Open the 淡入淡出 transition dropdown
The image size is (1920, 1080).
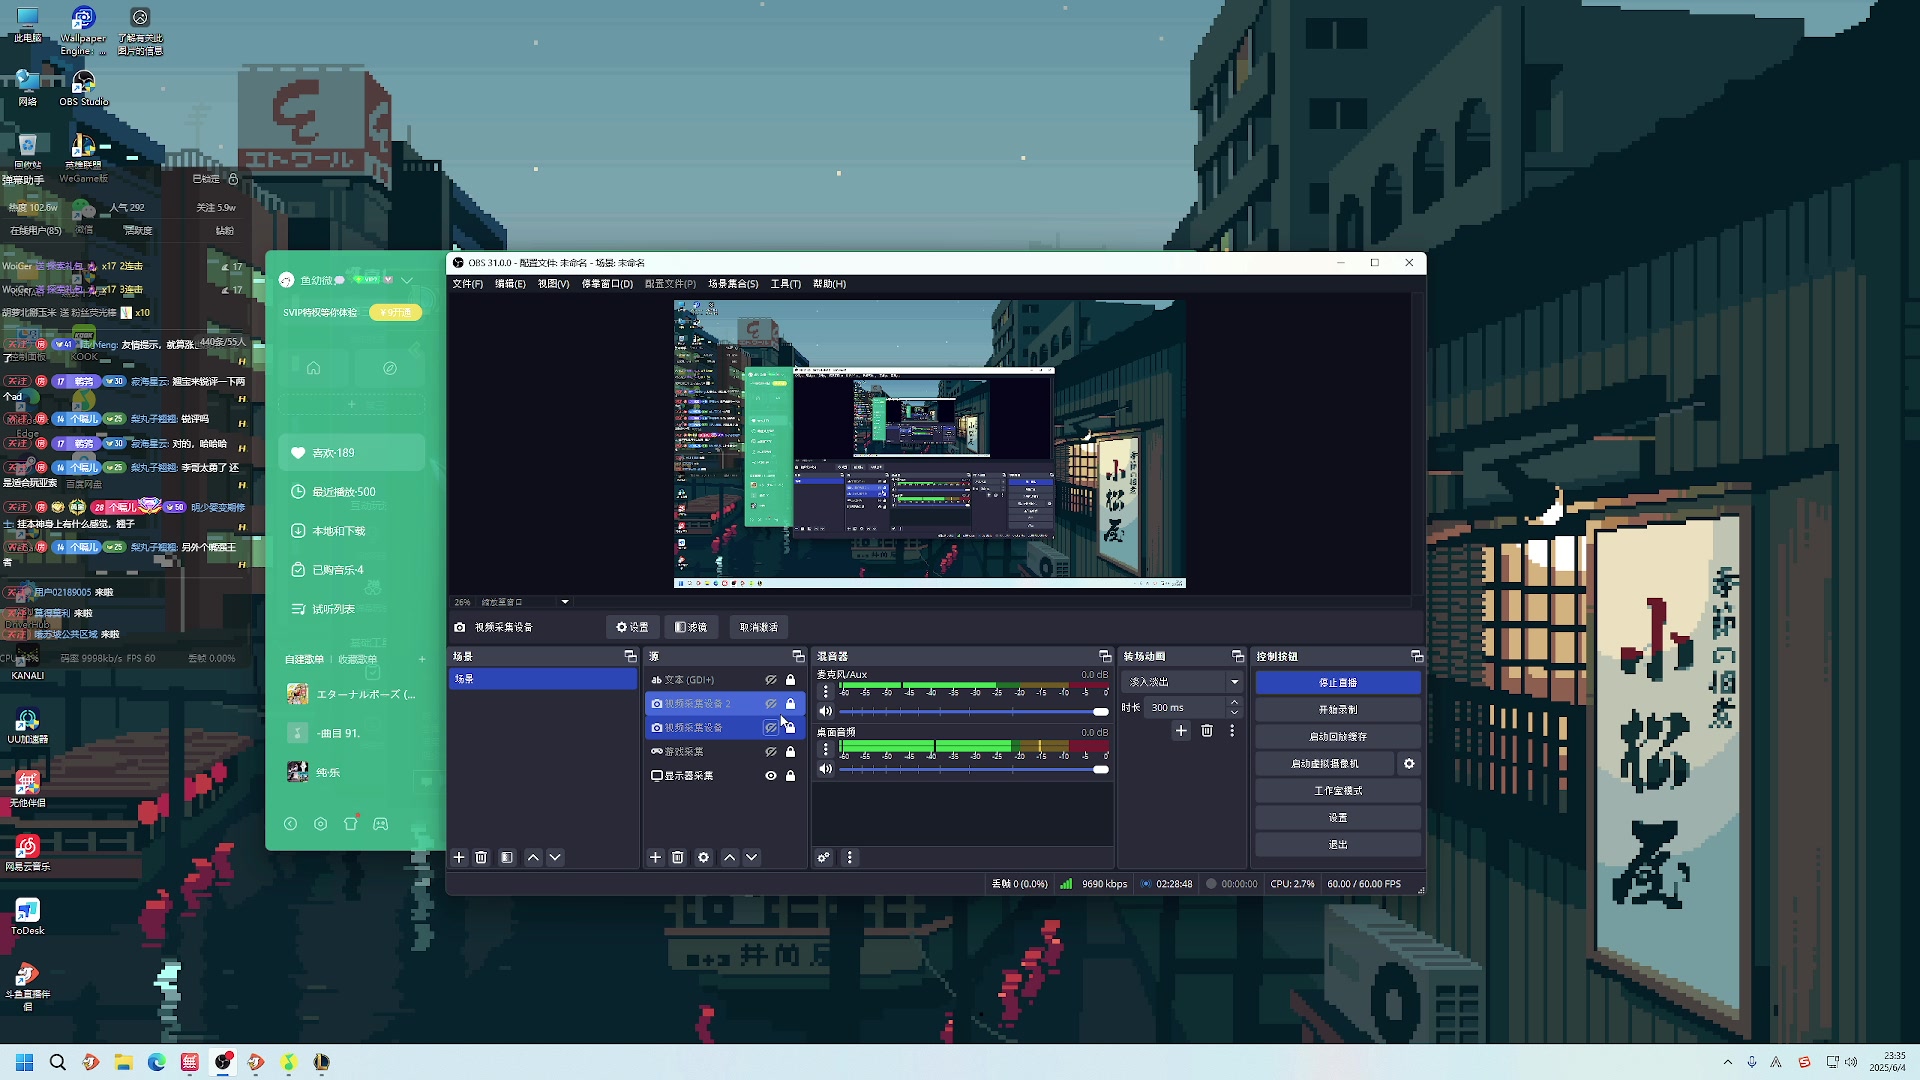1182,682
